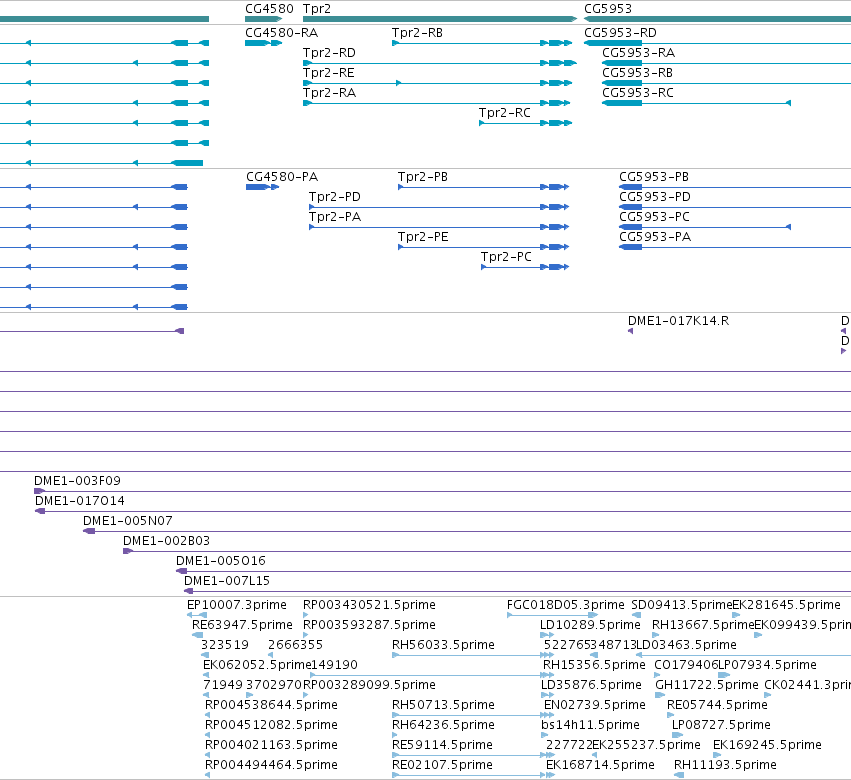The width and height of the screenshot is (851, 780).
Task: Select the DME1-005O16 clone label
Action: pos(221,561)
